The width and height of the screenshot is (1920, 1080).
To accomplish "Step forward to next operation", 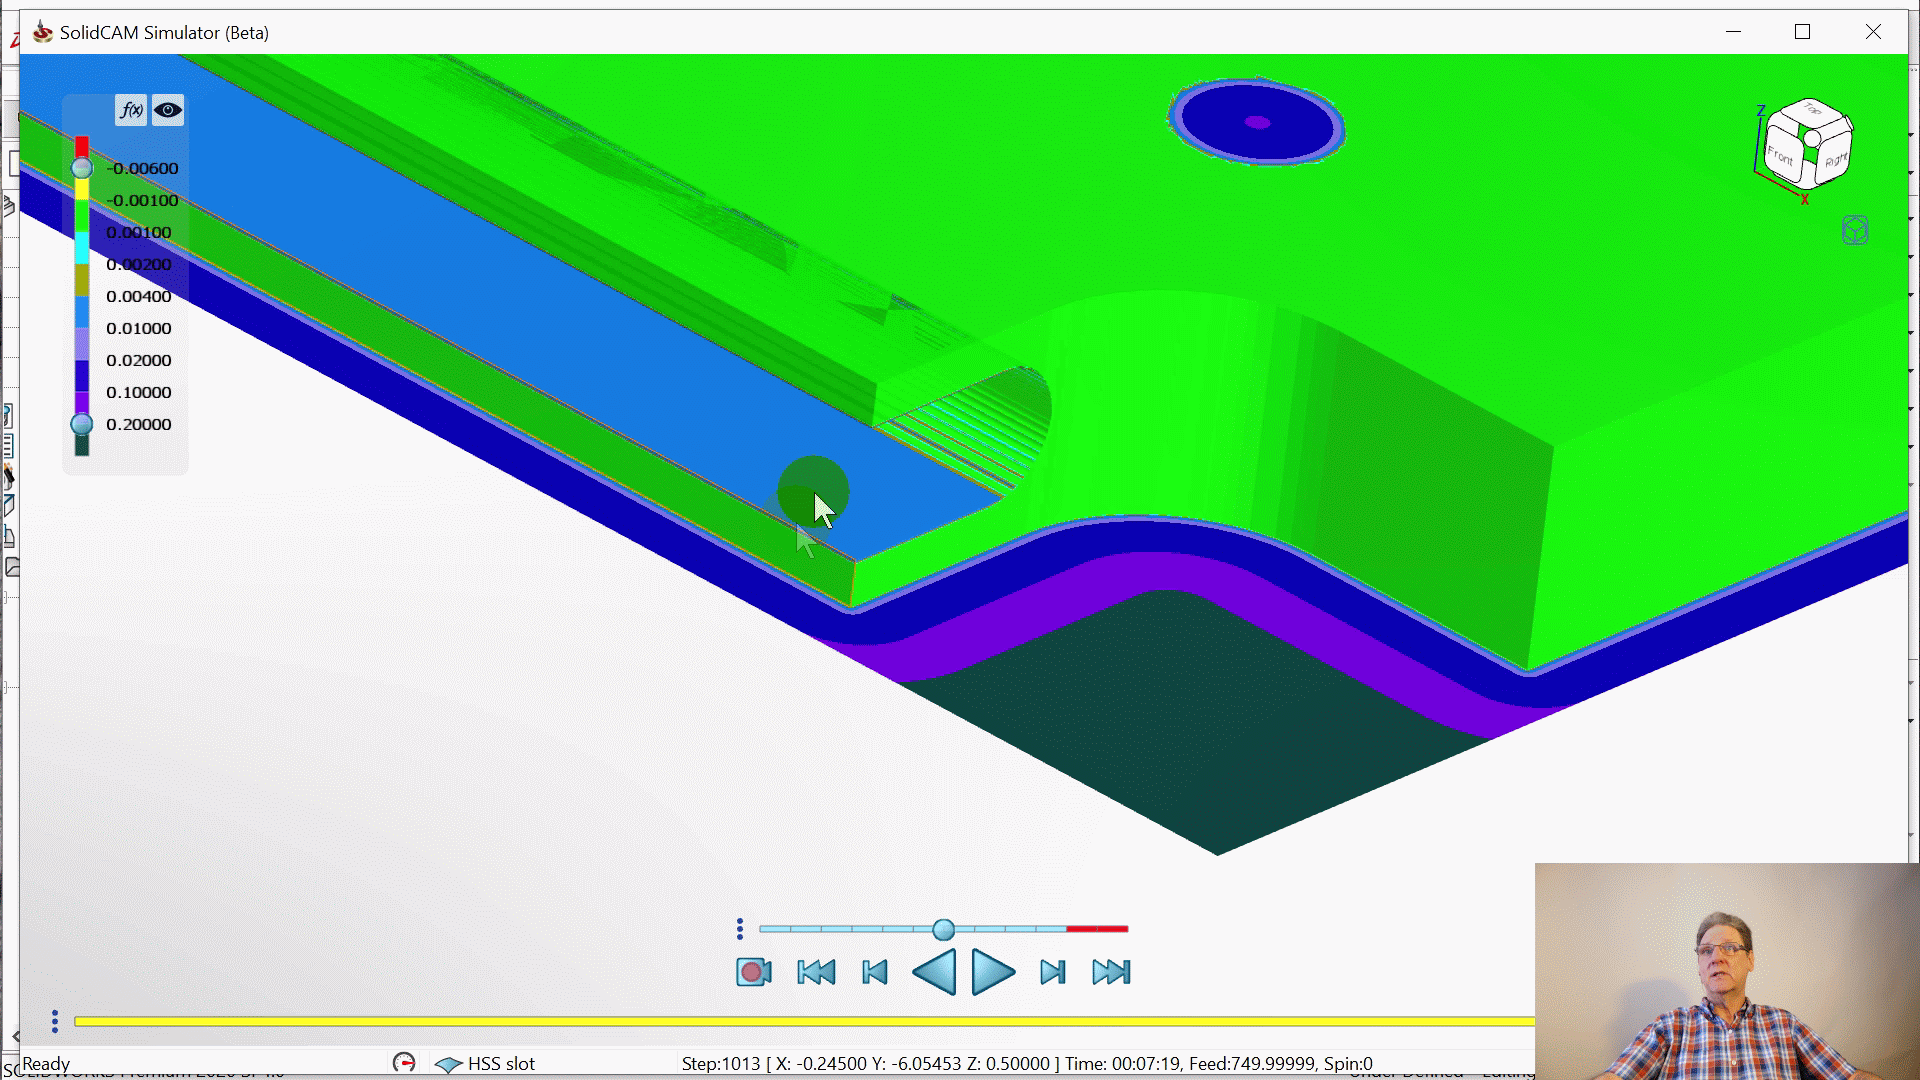I will click(1052, 972).
